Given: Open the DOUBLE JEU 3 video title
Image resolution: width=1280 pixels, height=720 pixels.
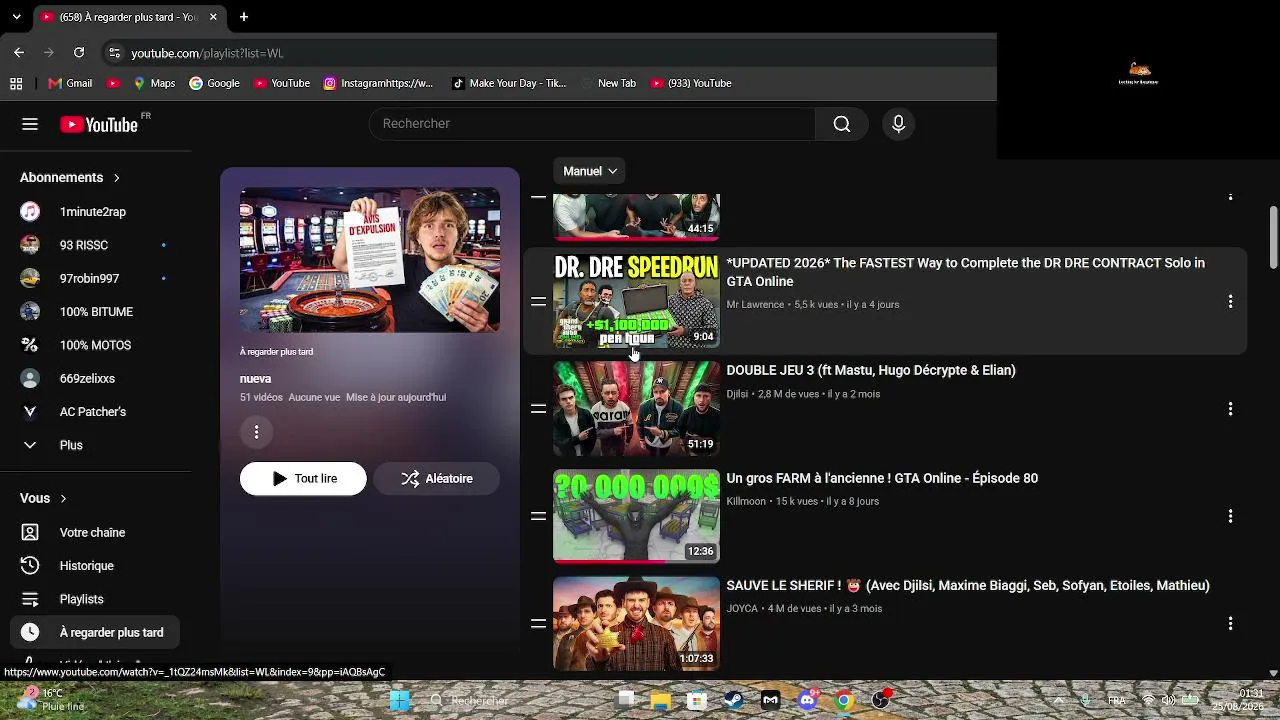Looking at the screenshot, I should [871, 371].
